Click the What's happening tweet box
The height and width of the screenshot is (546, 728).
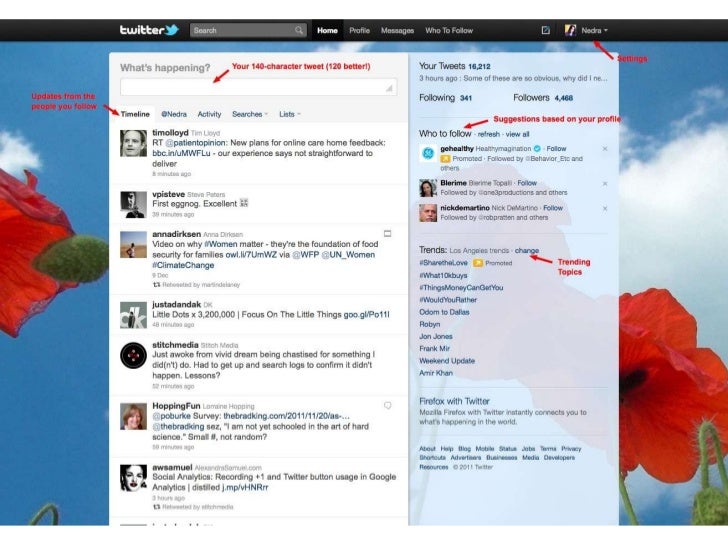(258, 87)
